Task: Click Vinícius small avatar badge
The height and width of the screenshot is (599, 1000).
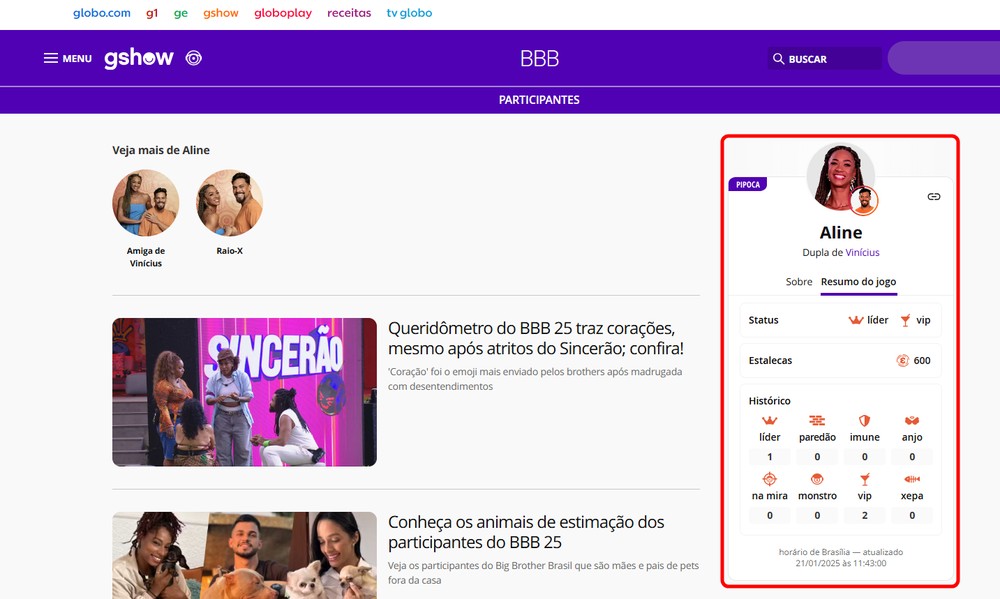Action: [x=864, y=201]
